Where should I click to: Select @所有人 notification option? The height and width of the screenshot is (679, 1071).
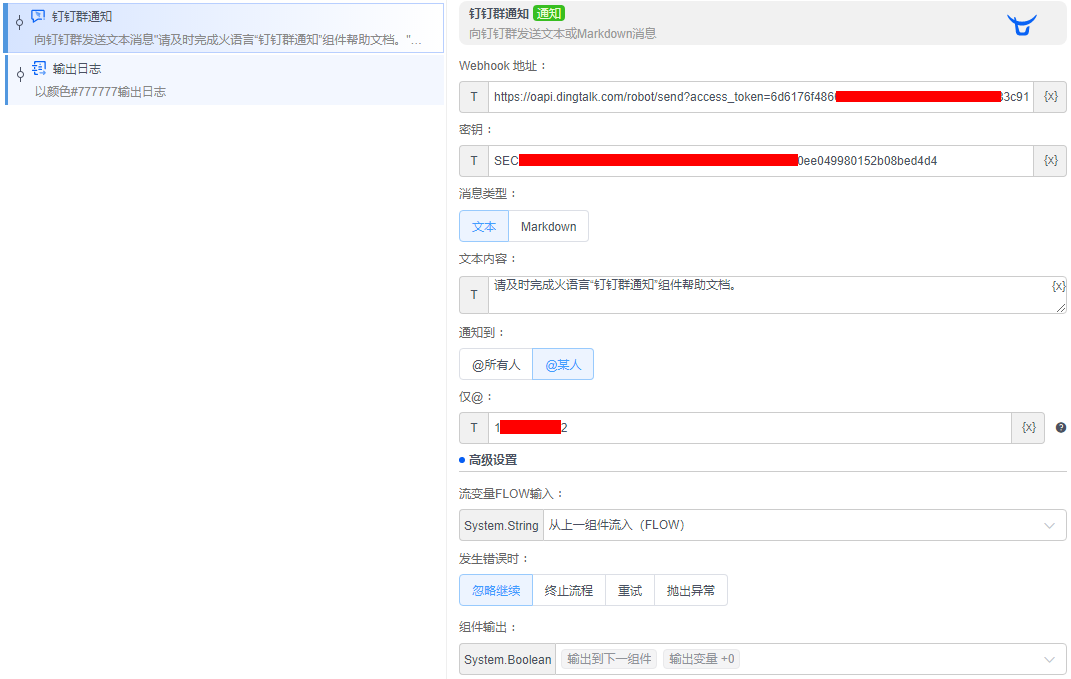(x=495, y=364)
